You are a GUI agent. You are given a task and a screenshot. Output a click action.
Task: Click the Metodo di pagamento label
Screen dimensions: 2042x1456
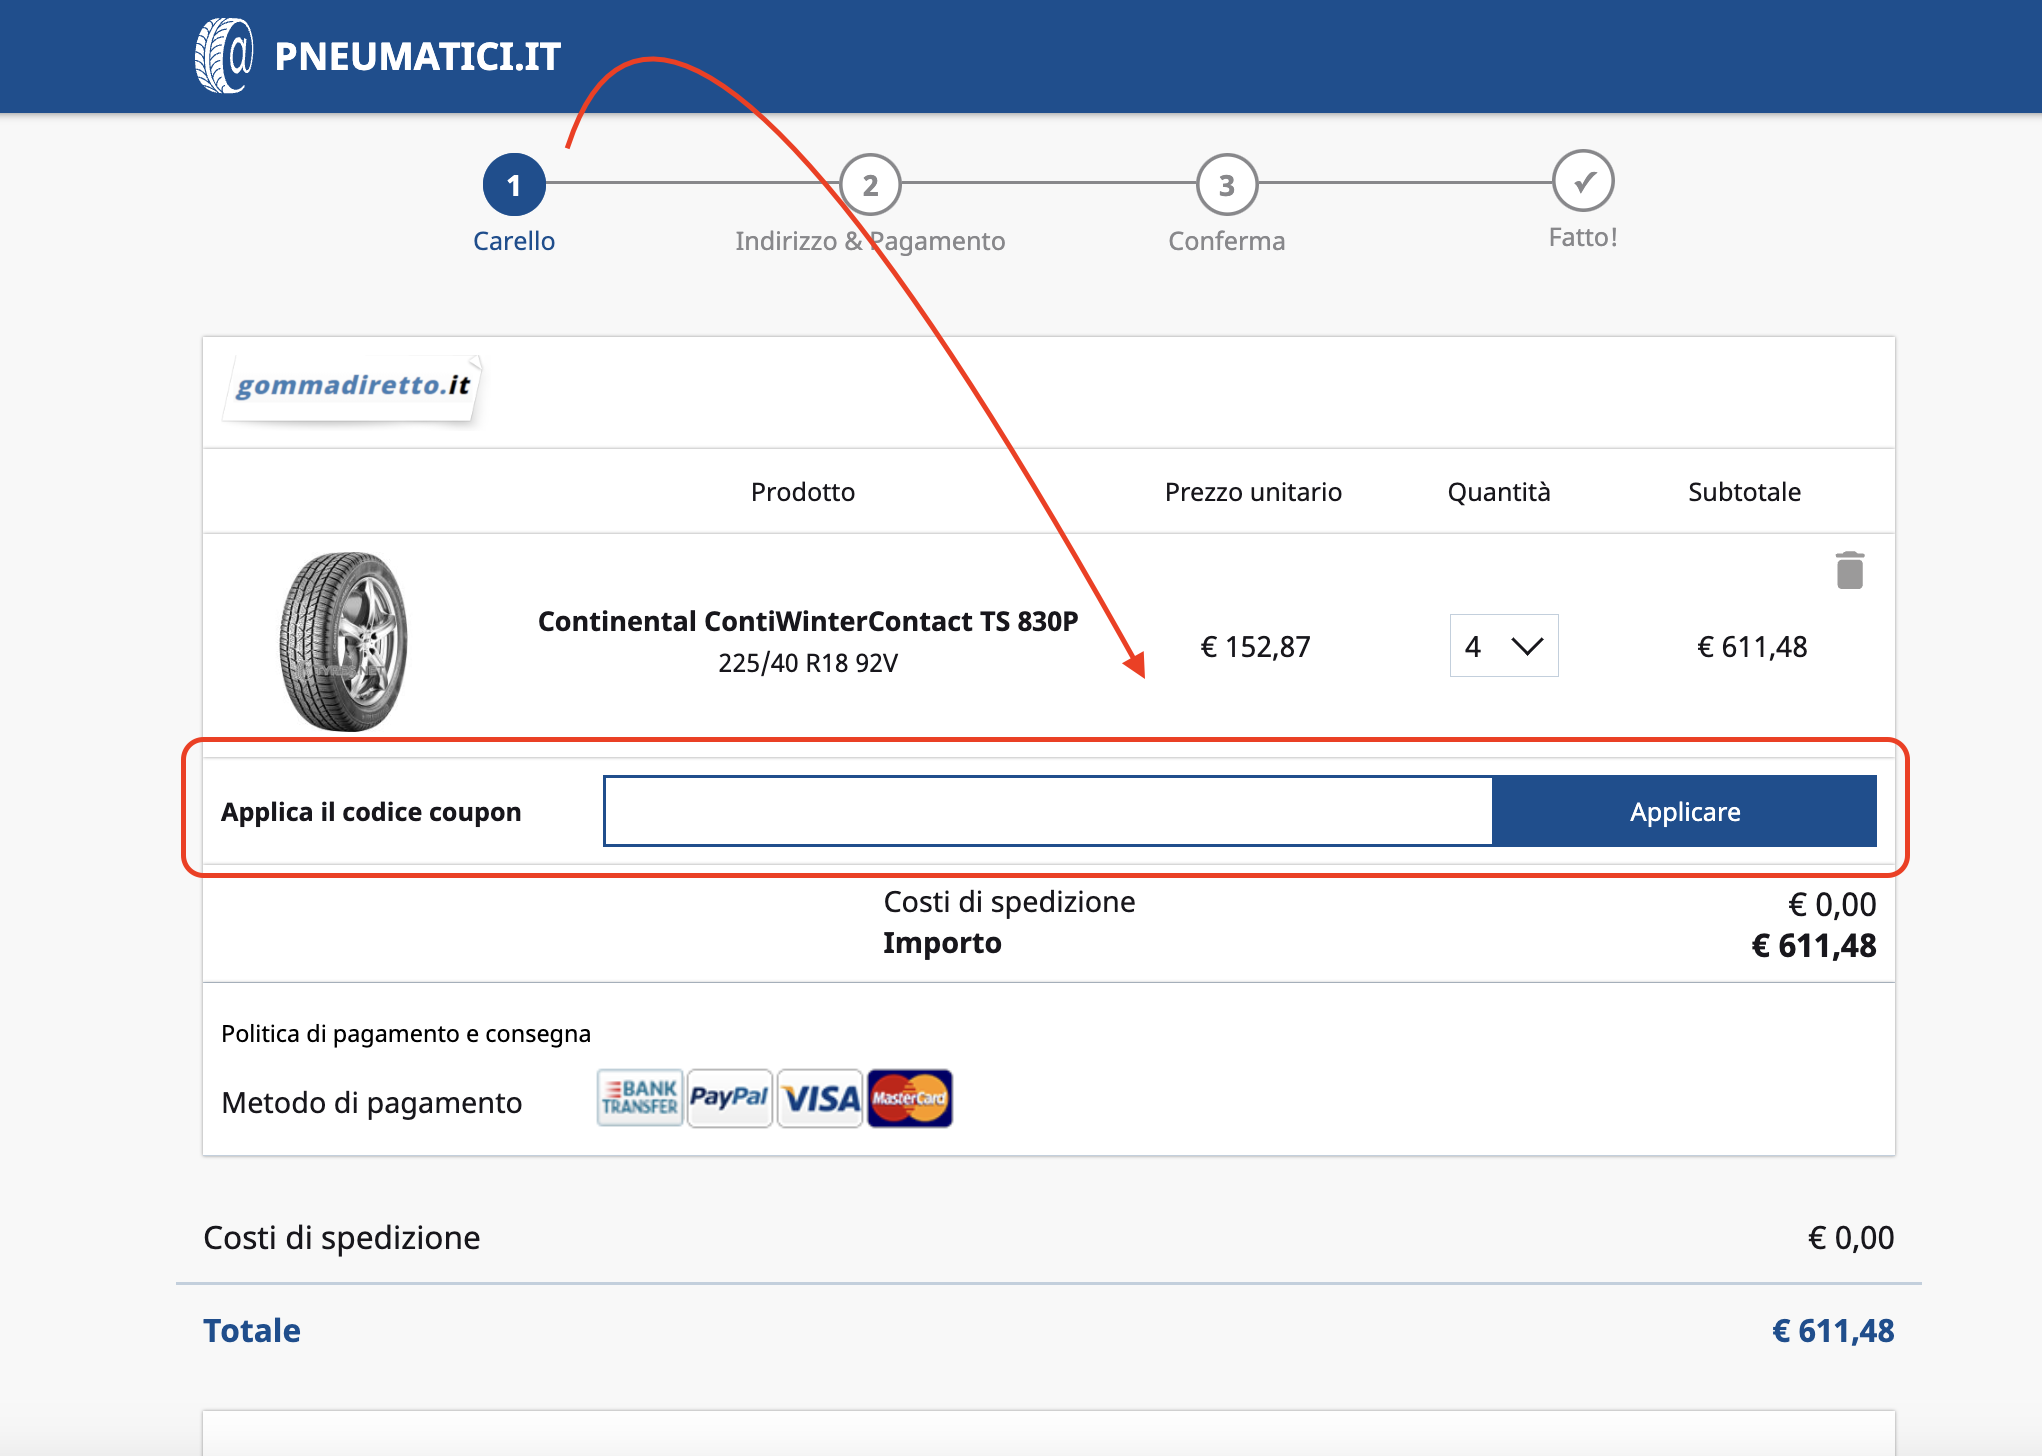pos(372,1103)
